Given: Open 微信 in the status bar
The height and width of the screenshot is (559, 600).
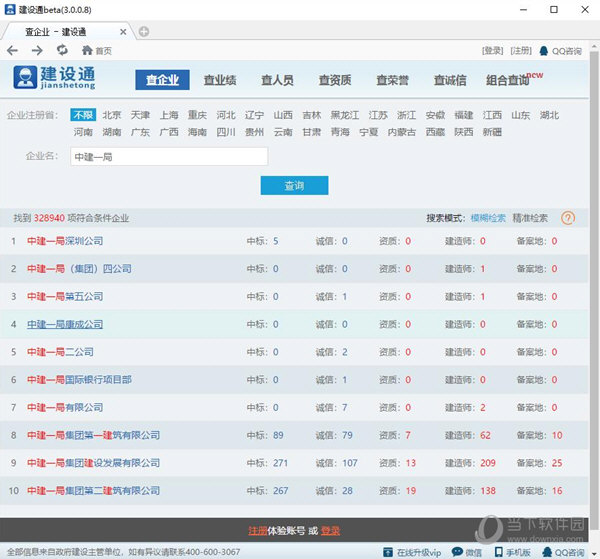Looking at the screenshot, I should 467,552.
